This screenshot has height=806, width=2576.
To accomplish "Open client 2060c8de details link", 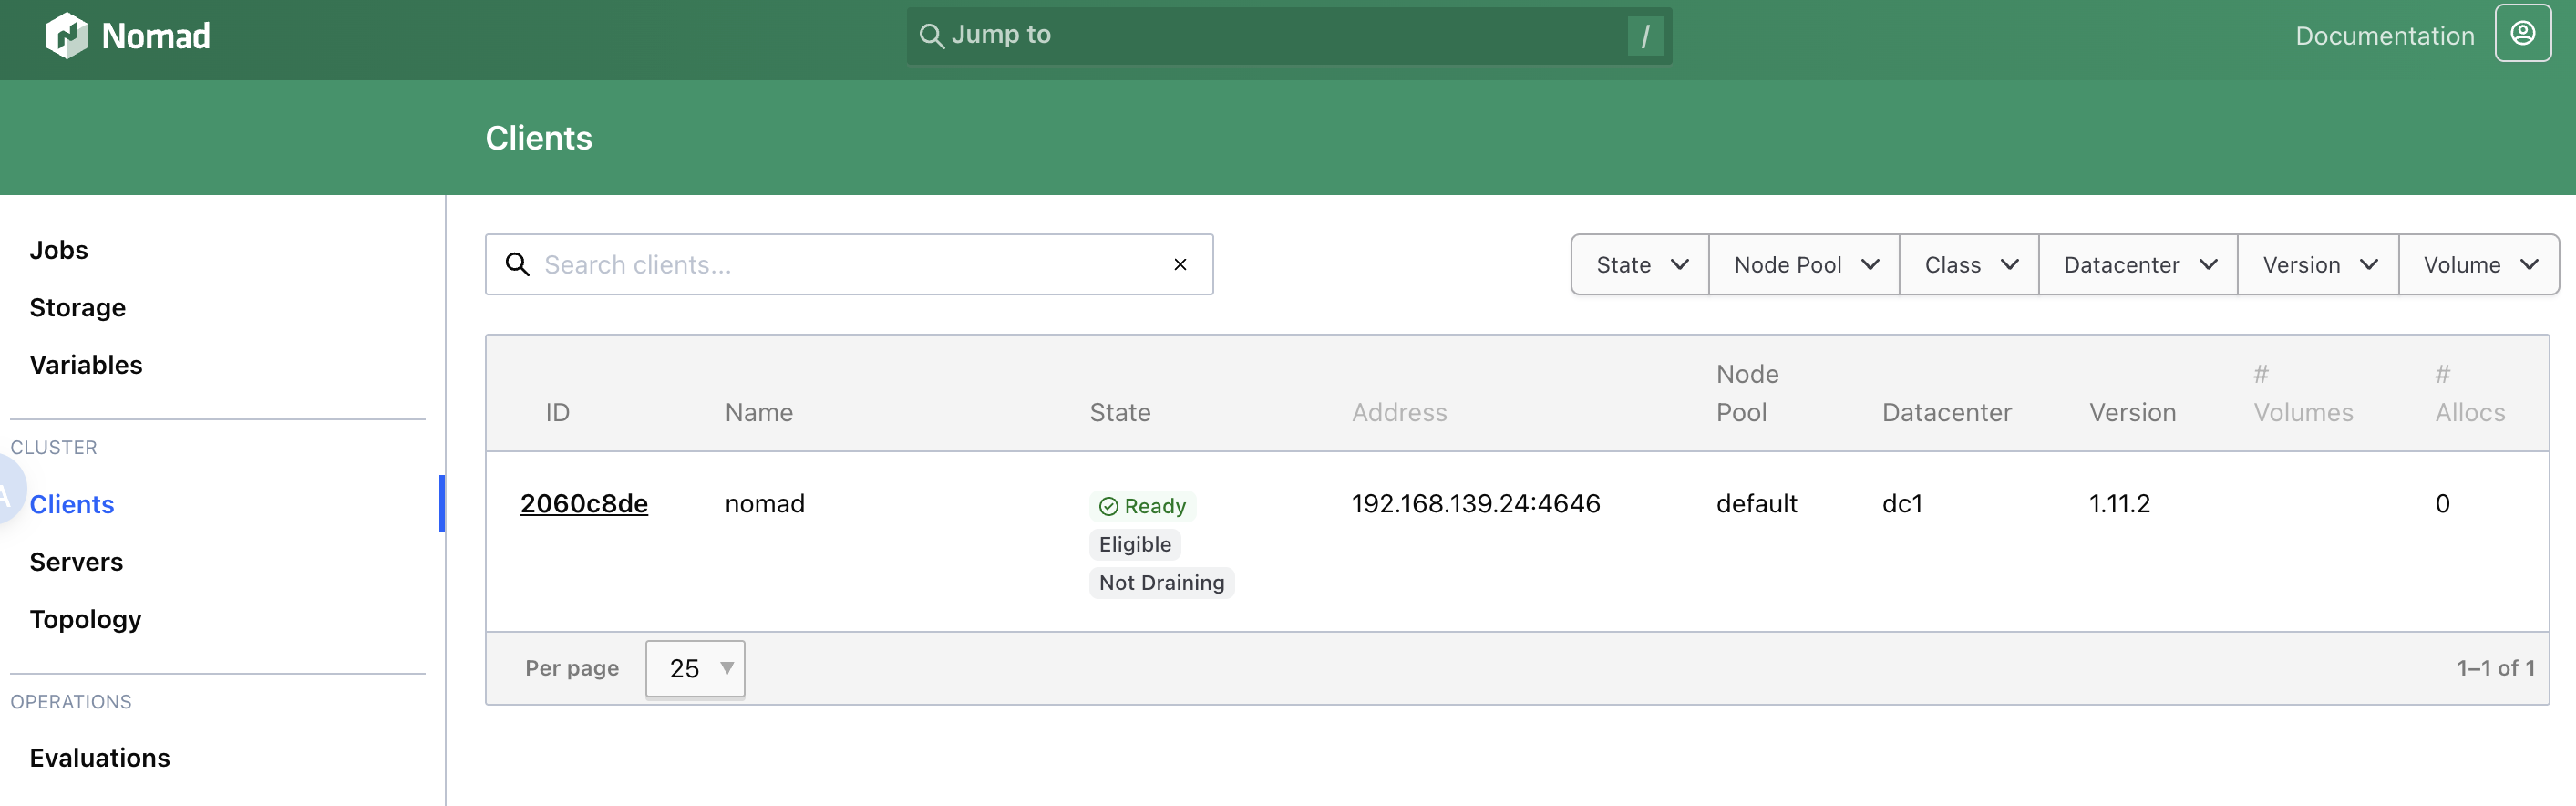I will [x=584, y=504].
